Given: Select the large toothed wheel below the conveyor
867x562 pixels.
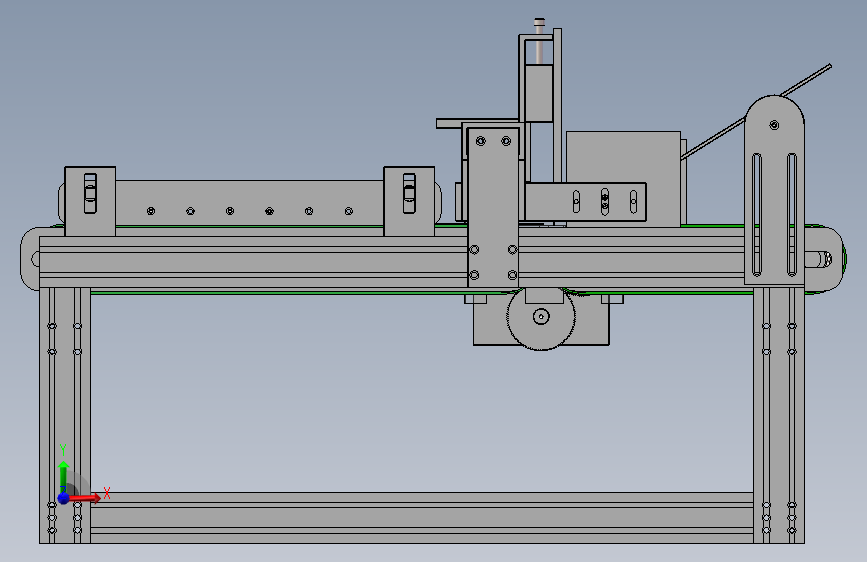Looking at the screenshot, I should click(541, 318).
